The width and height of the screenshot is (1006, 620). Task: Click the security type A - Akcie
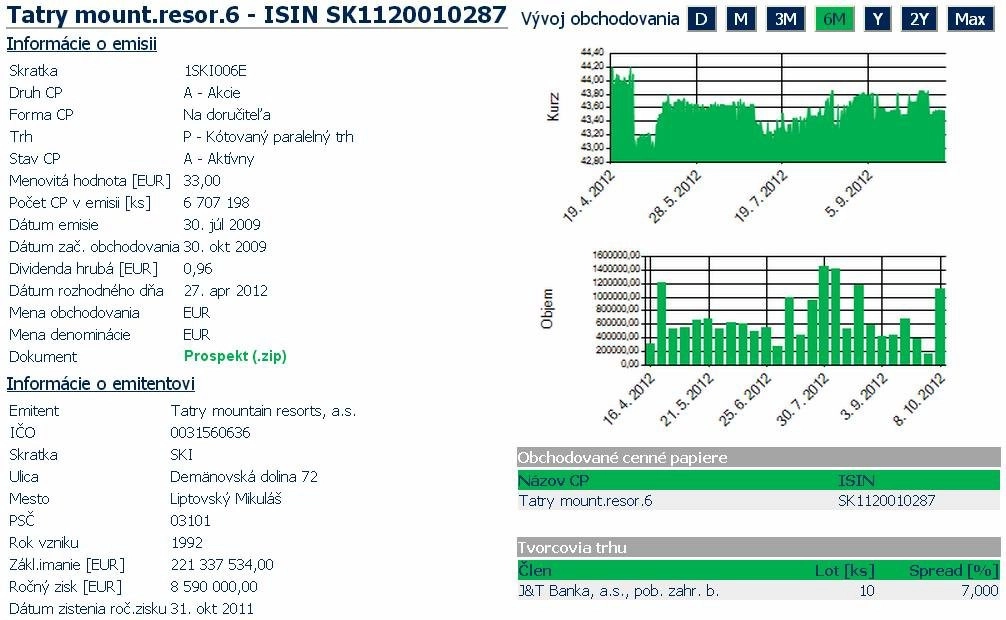[212, 92]
